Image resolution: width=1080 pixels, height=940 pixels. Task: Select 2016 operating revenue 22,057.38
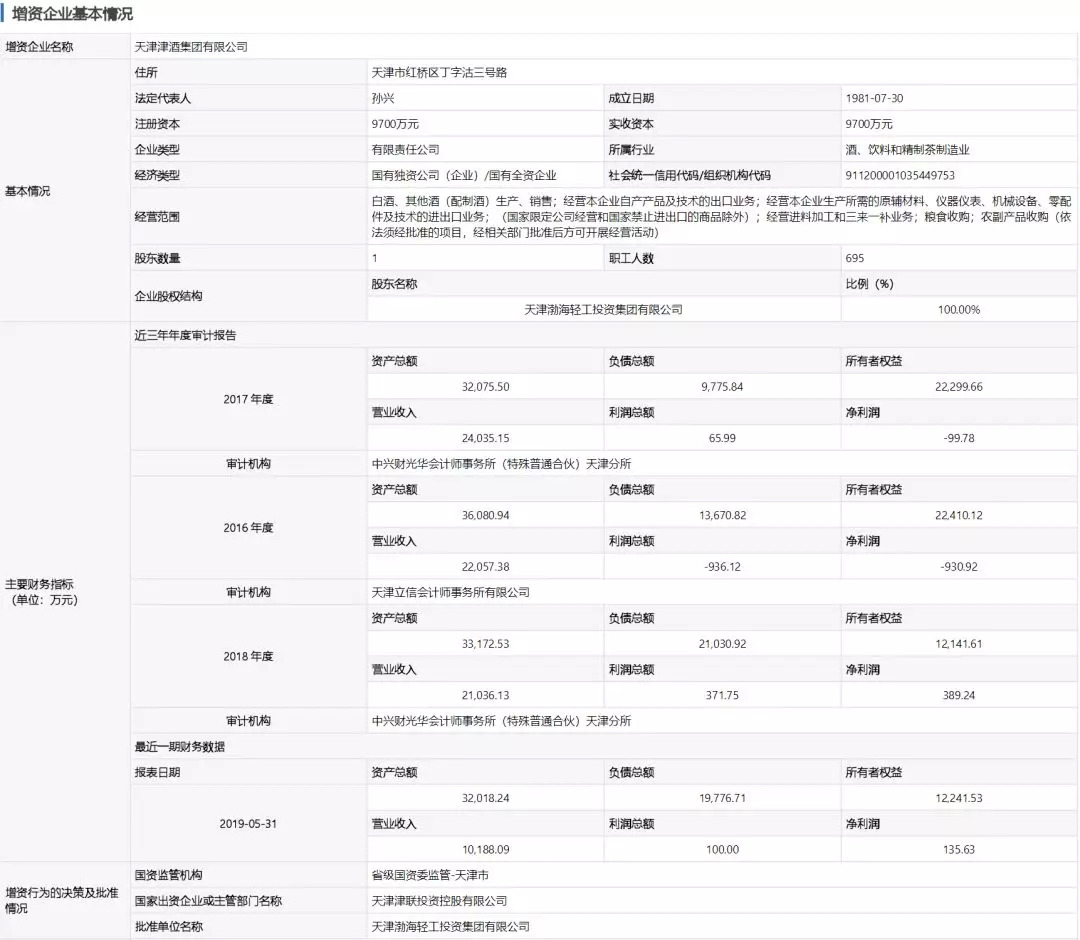point(486,567)
